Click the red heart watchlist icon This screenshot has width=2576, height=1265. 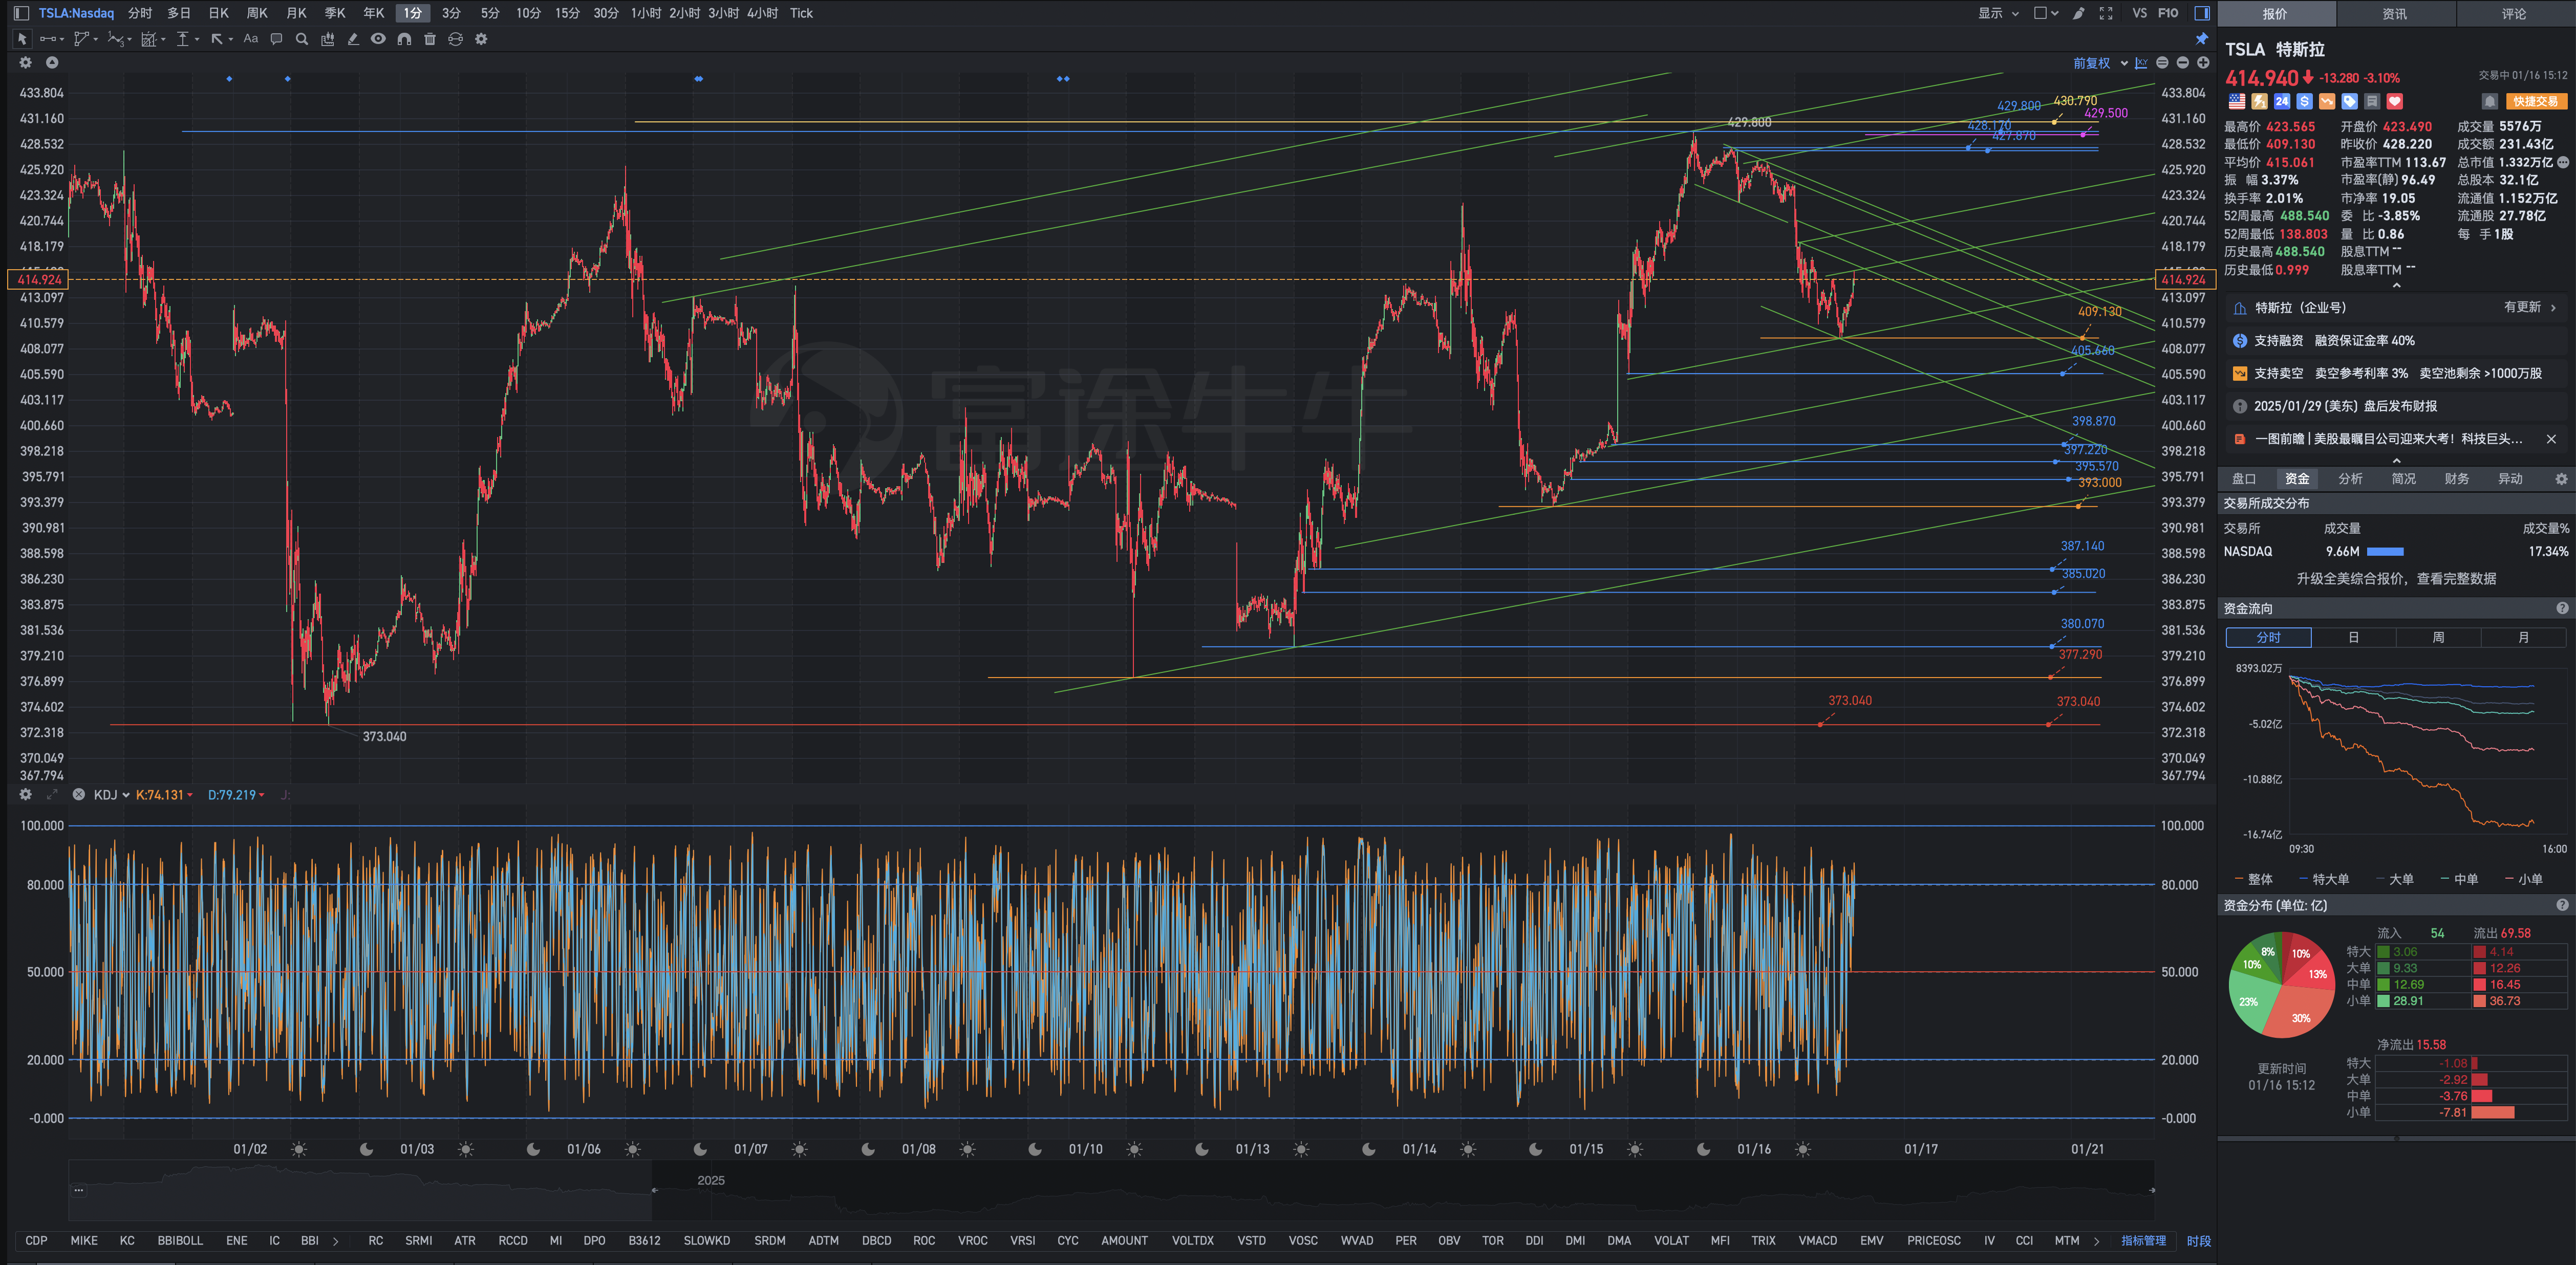pos(2394,101)
